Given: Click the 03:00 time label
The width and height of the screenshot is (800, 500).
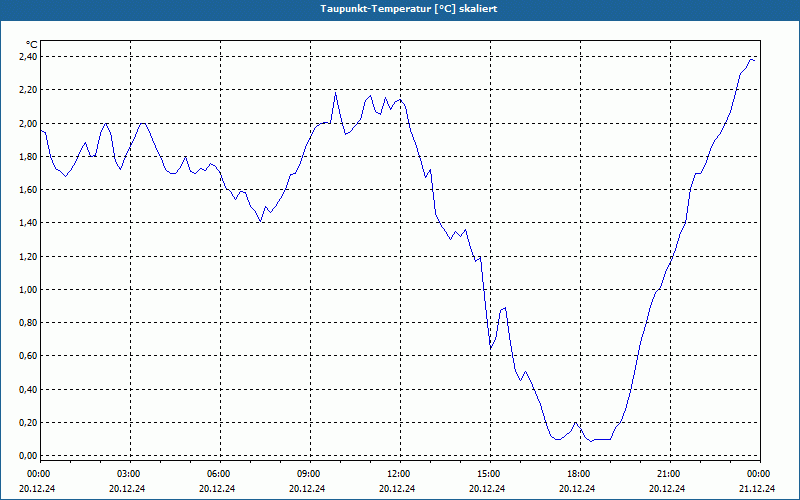Looking at the screenshot, I should coord(130,474).
